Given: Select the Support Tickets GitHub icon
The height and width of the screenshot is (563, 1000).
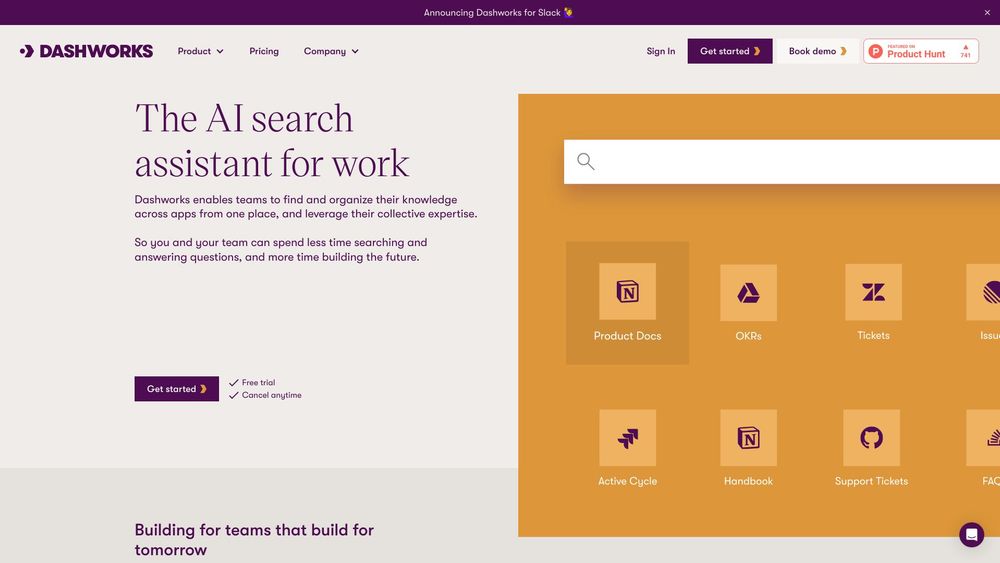Looking at the screenshot, I should [871, 438].
